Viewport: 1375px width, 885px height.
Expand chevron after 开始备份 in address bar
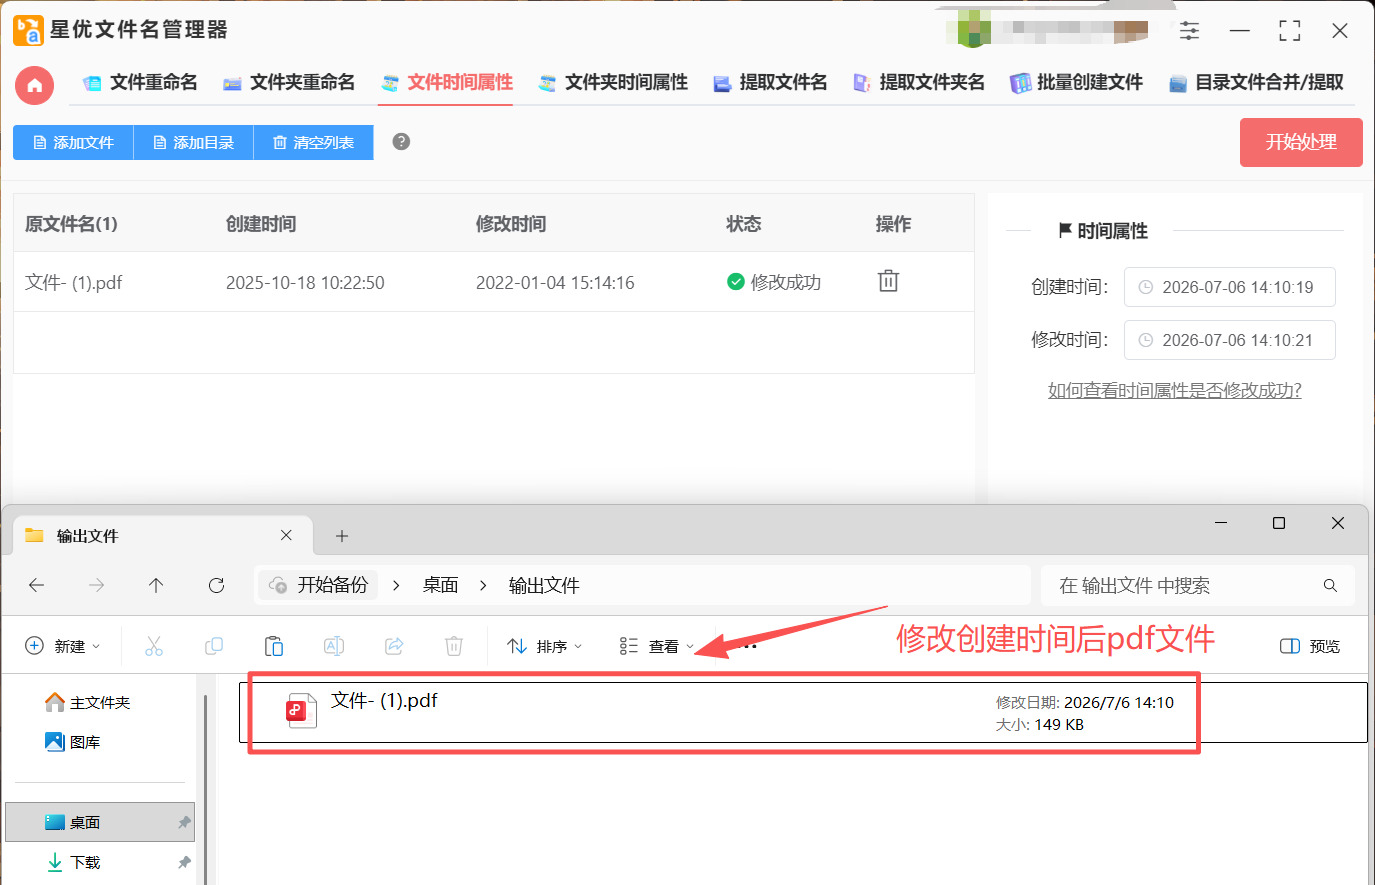(x=397, y=586)
